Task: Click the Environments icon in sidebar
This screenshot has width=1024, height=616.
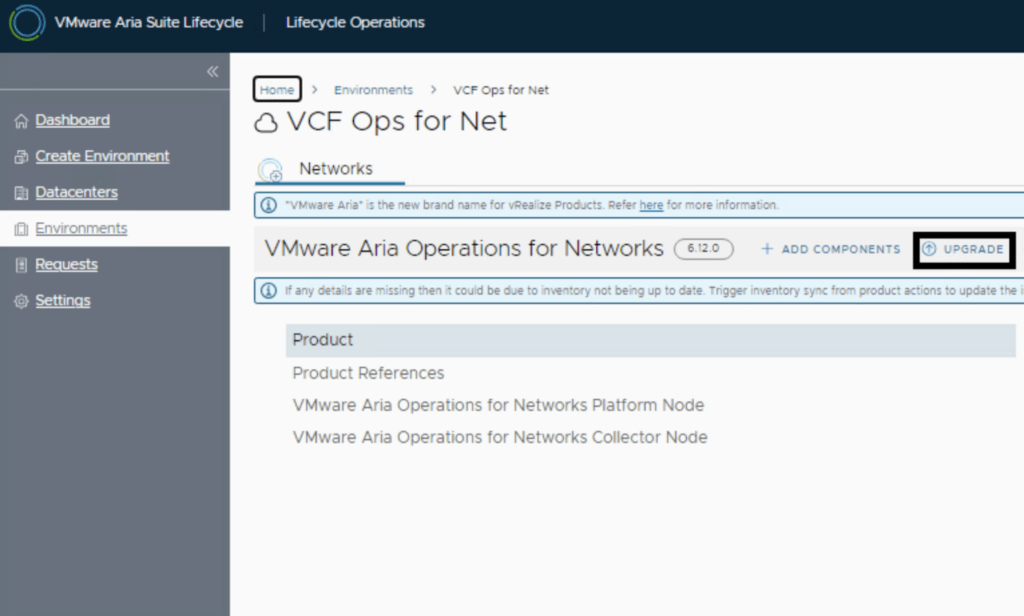Action: pyautogui.click(x=21, y=229)
